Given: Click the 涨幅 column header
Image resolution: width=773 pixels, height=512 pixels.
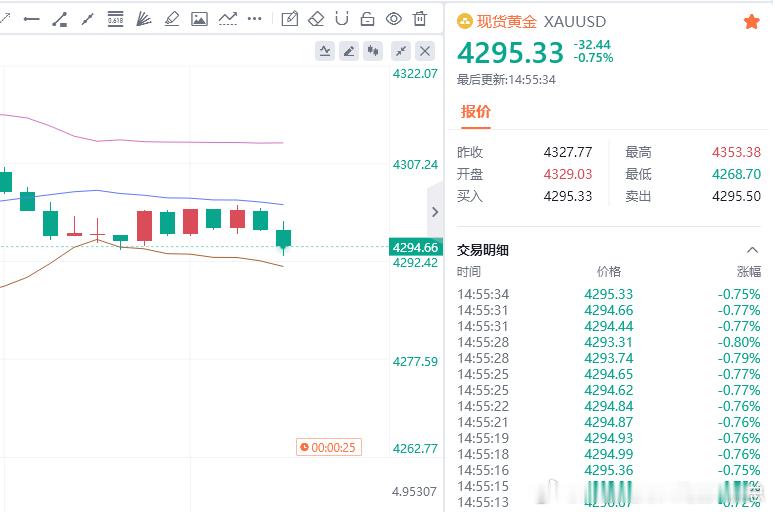Looking at the screenshot, I should pos(749,272).
